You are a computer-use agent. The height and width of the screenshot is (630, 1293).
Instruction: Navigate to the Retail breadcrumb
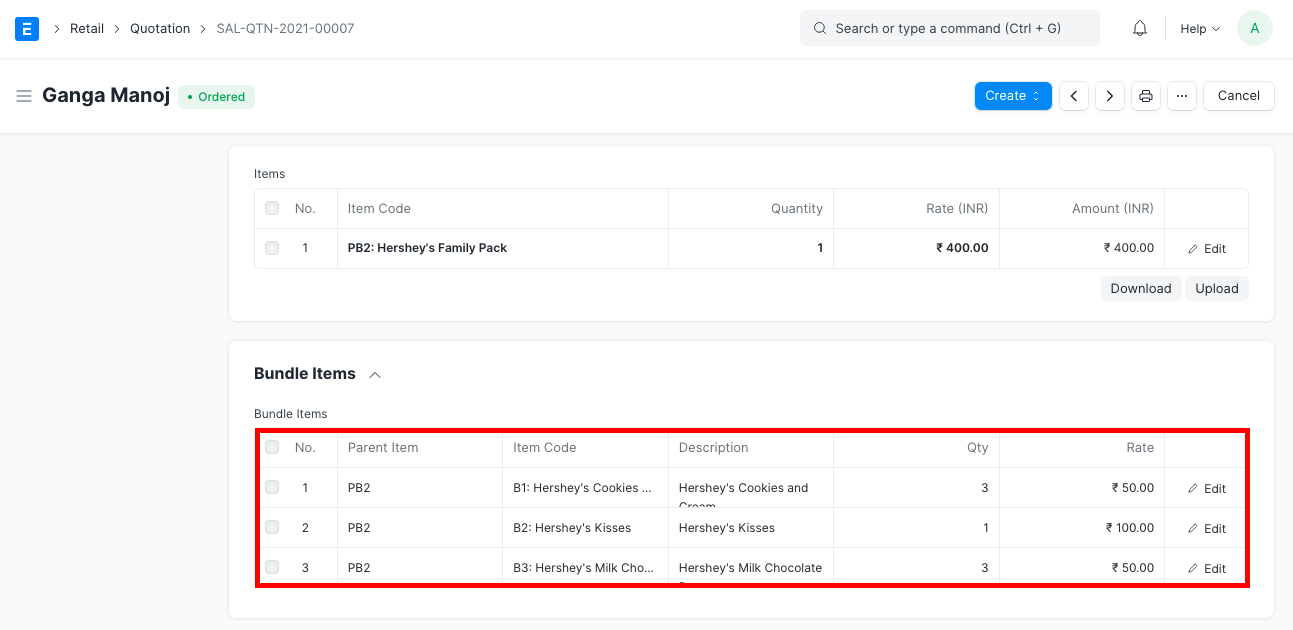(87, 29)
